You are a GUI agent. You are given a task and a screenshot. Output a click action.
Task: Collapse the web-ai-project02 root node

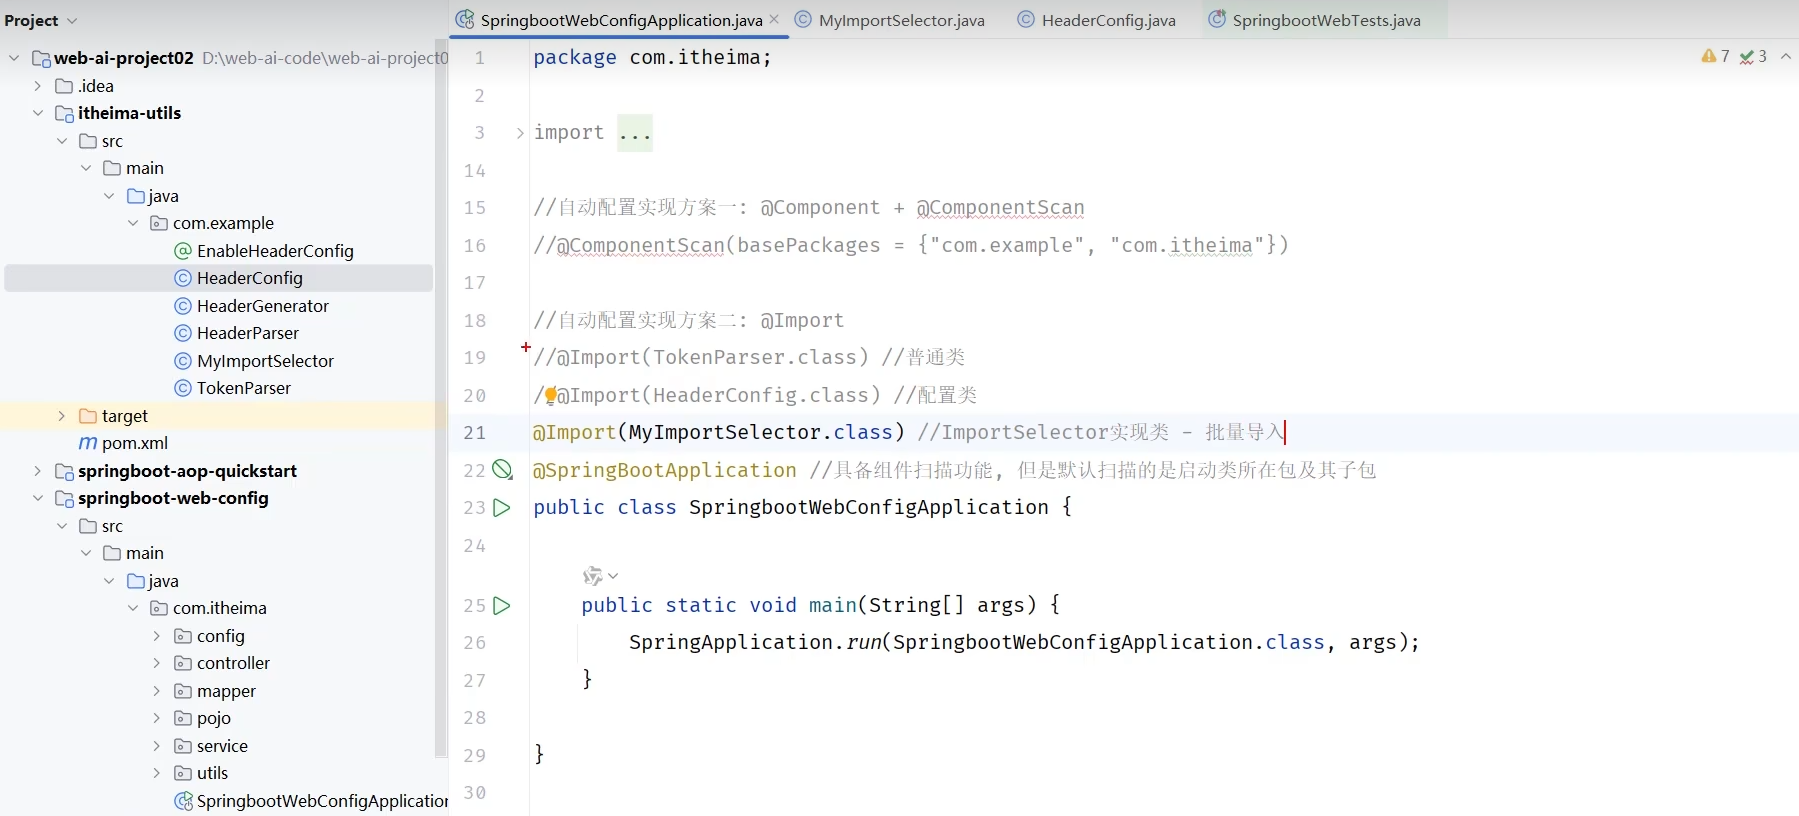(x=14, y=58)
